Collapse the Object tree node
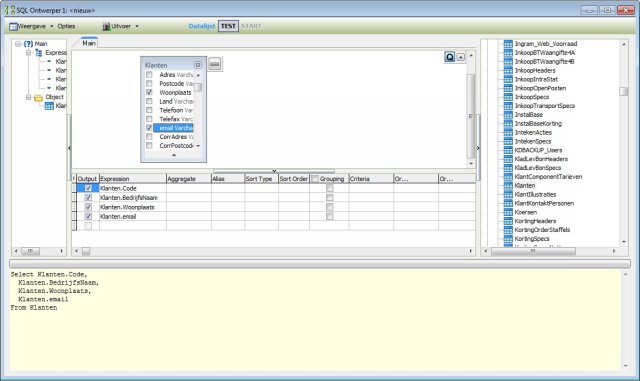The width and height of the screenshot is (640, 381). (x=29, y=97)
